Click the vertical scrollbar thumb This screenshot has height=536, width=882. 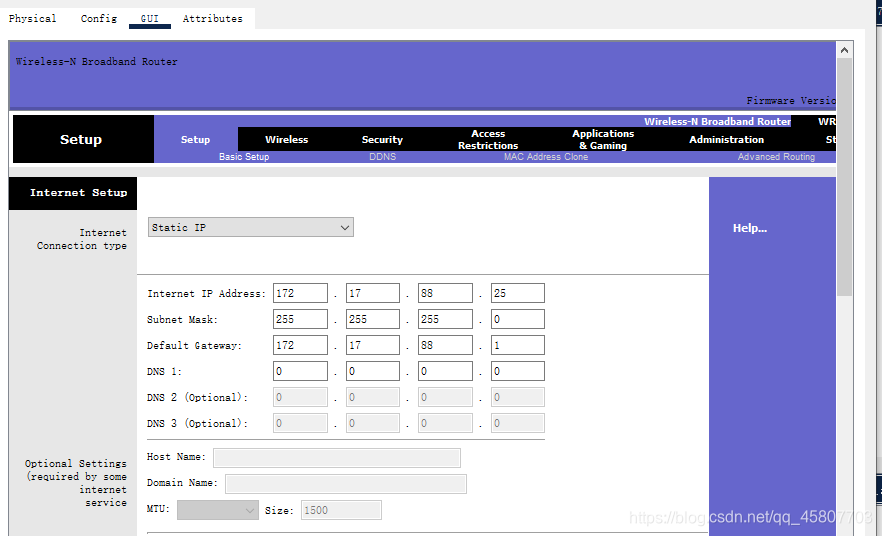point(844,177)
